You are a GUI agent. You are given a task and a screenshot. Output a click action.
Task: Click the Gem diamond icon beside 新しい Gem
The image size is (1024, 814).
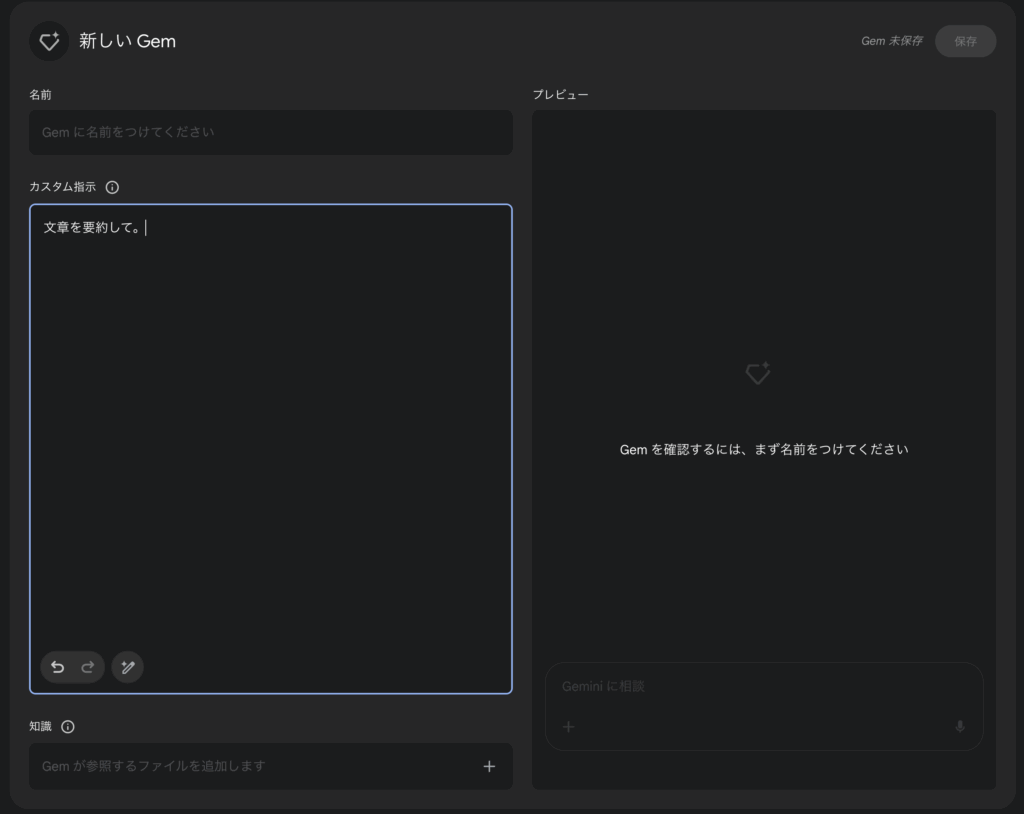(49, 41)
